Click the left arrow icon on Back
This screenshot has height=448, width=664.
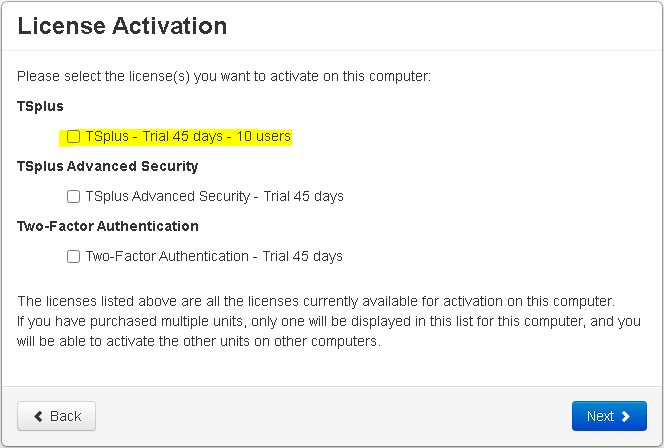tap(38, 416)
